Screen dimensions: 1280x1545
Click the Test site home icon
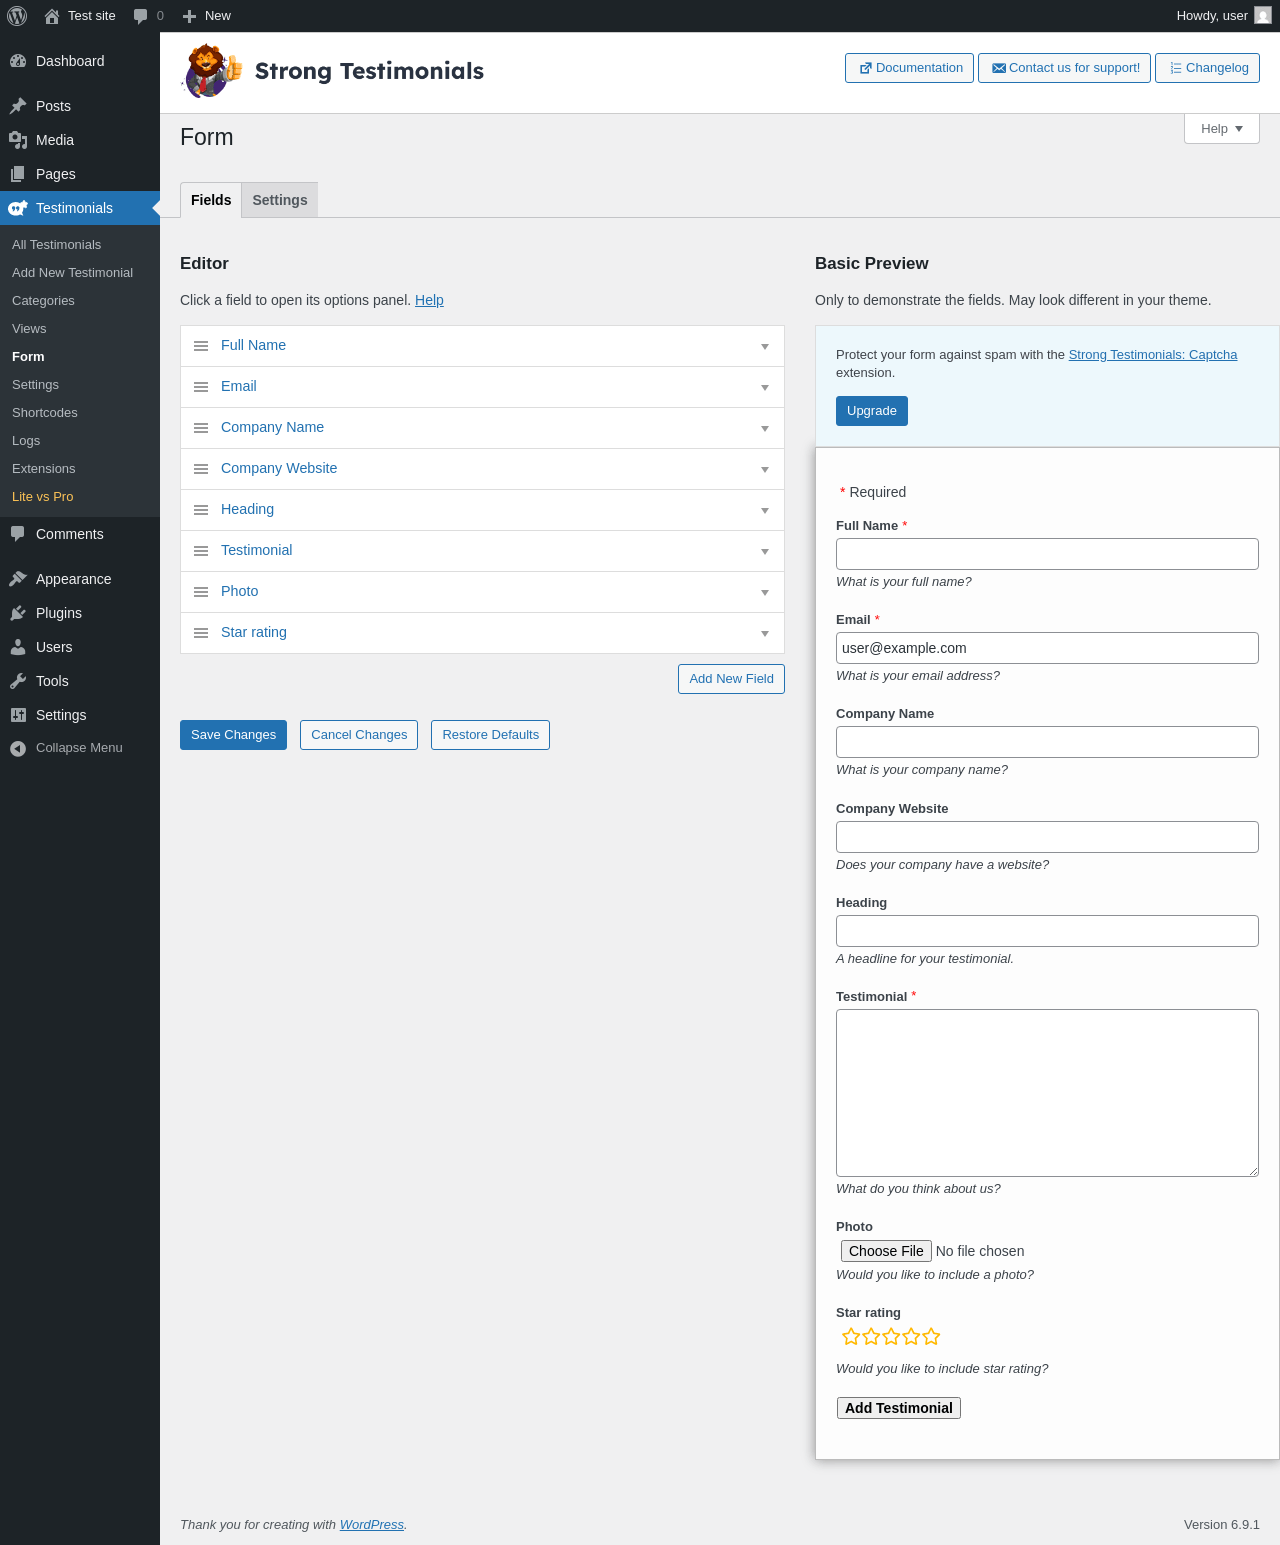pos(52,16)
